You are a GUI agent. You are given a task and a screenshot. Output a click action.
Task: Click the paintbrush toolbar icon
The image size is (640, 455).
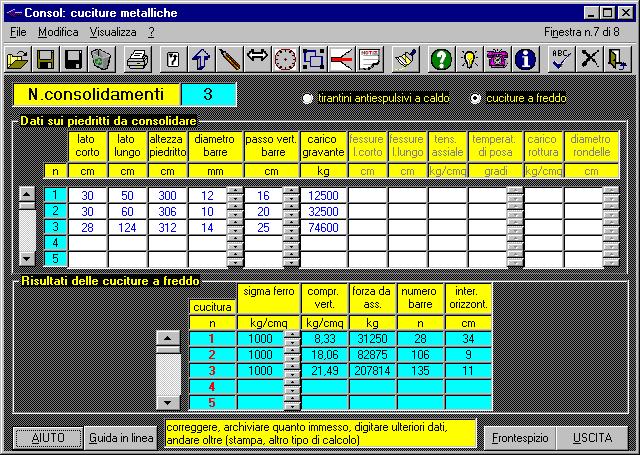pyautogui.click(x=405, y=59)
